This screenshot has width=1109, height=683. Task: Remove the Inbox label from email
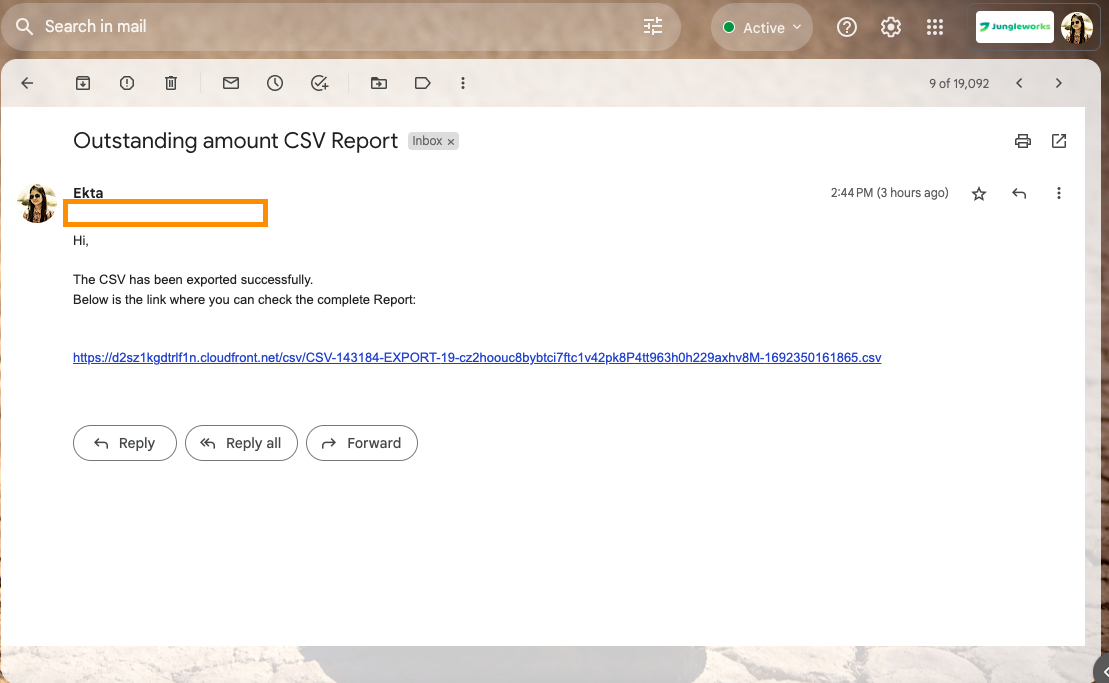pyautogui.click(x=451, y=142)
